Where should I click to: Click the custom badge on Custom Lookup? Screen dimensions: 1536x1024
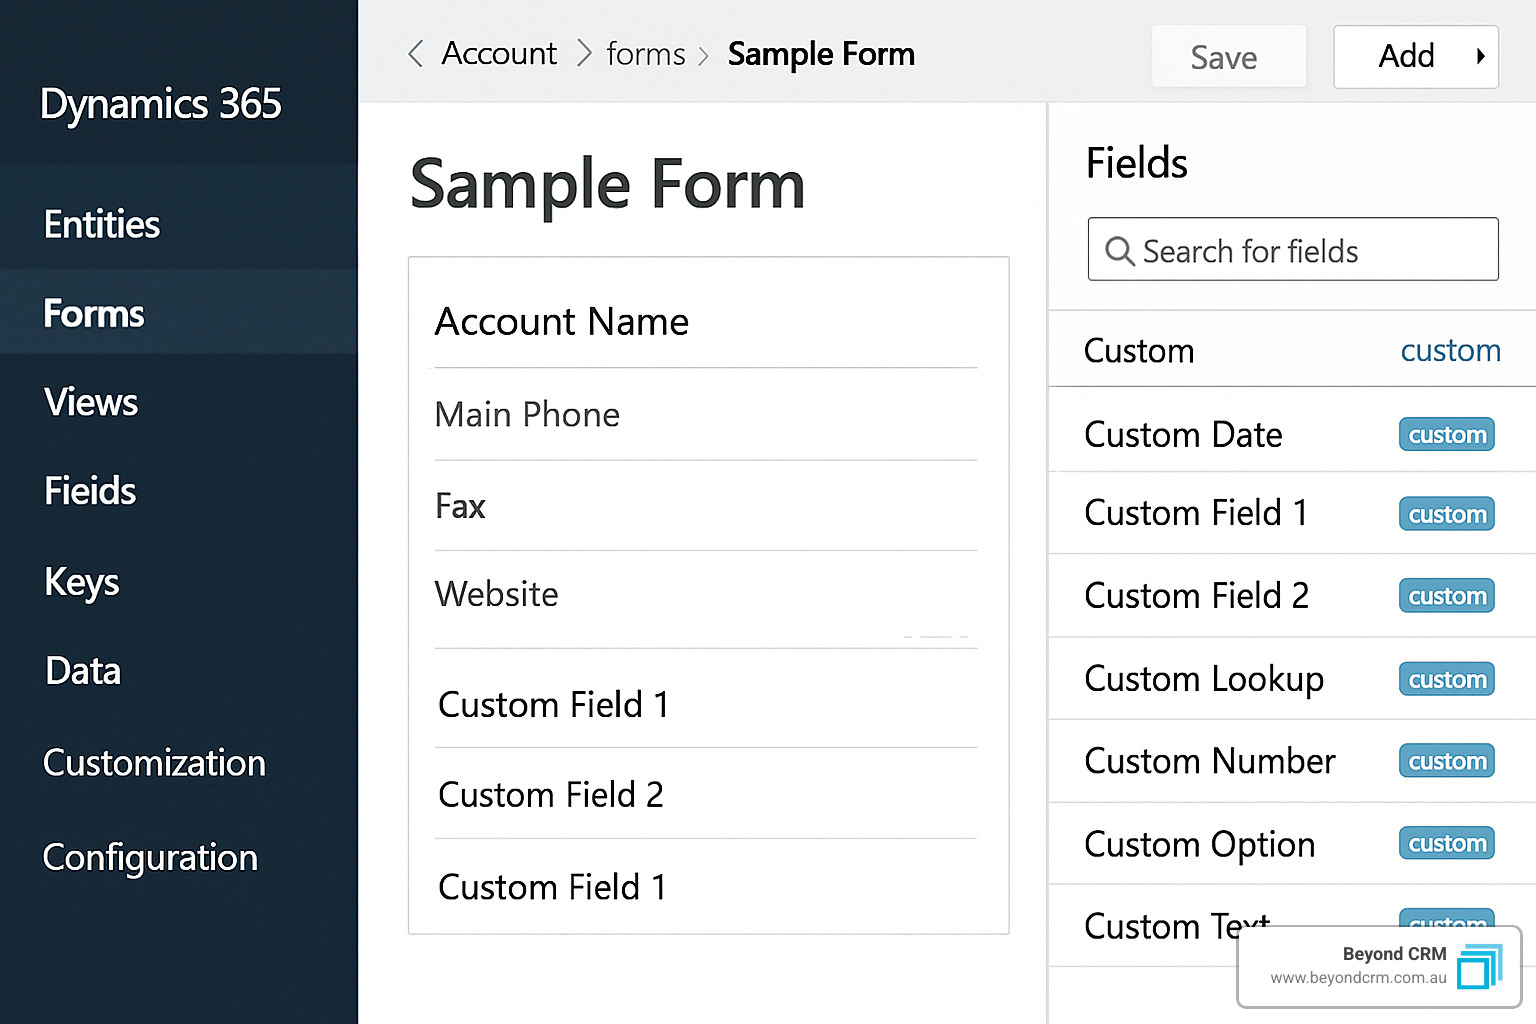1447,680
